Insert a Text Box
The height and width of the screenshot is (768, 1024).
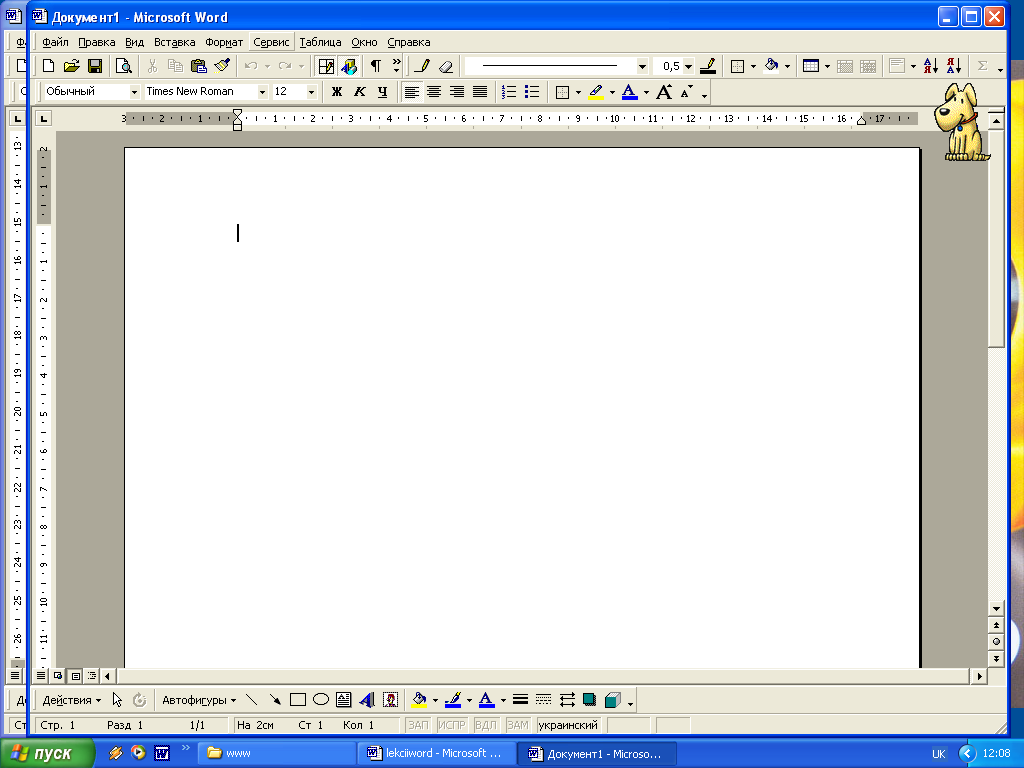tap(344, 700)
